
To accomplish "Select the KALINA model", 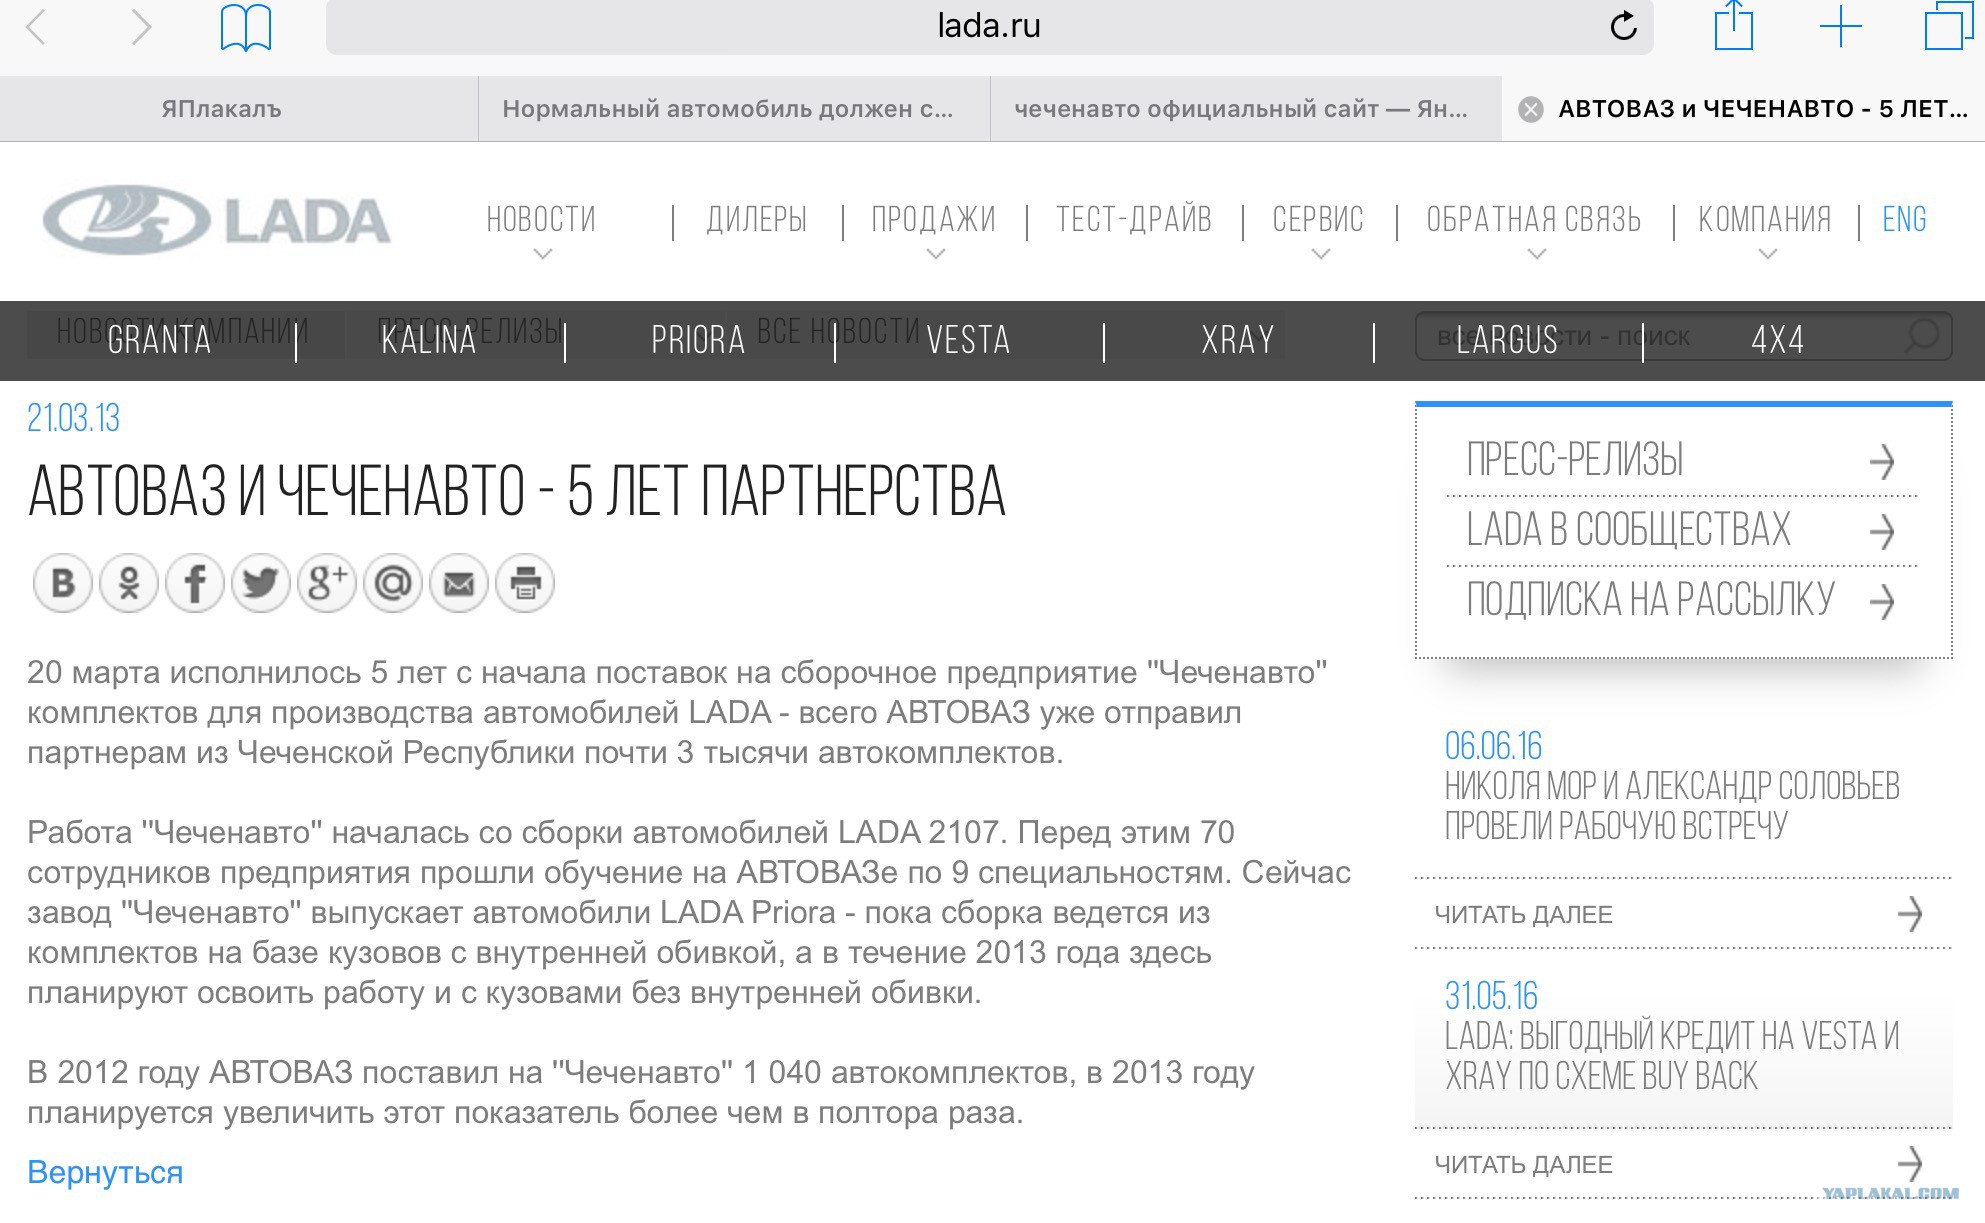I will click(x=429, y=340).
